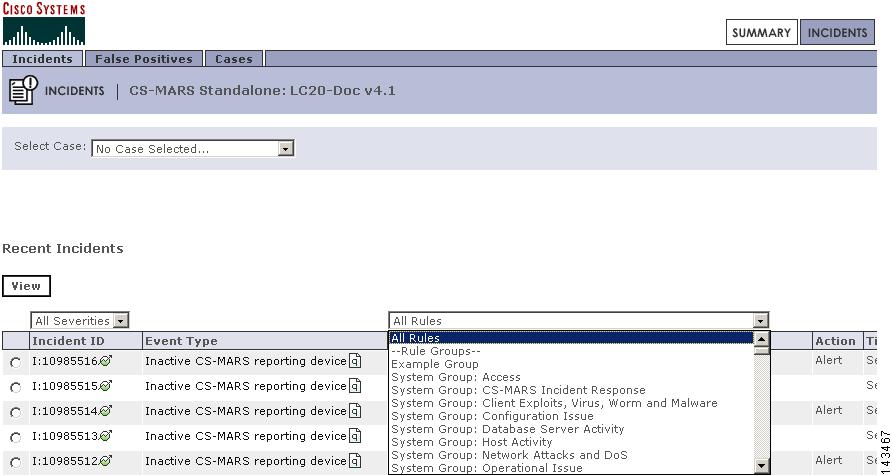892x476 pixels.
Task: Open incident link I:10985514
Action: (x=65, y=411)
